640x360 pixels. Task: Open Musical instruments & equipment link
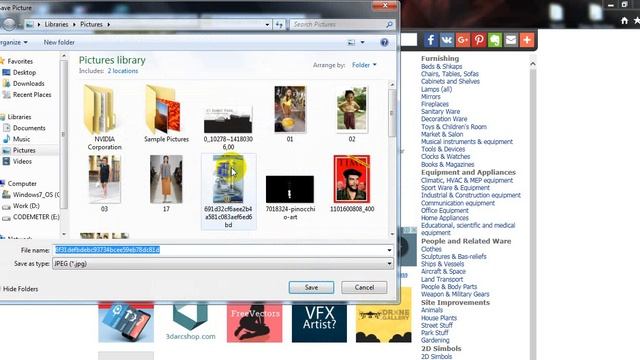(467, 142)
